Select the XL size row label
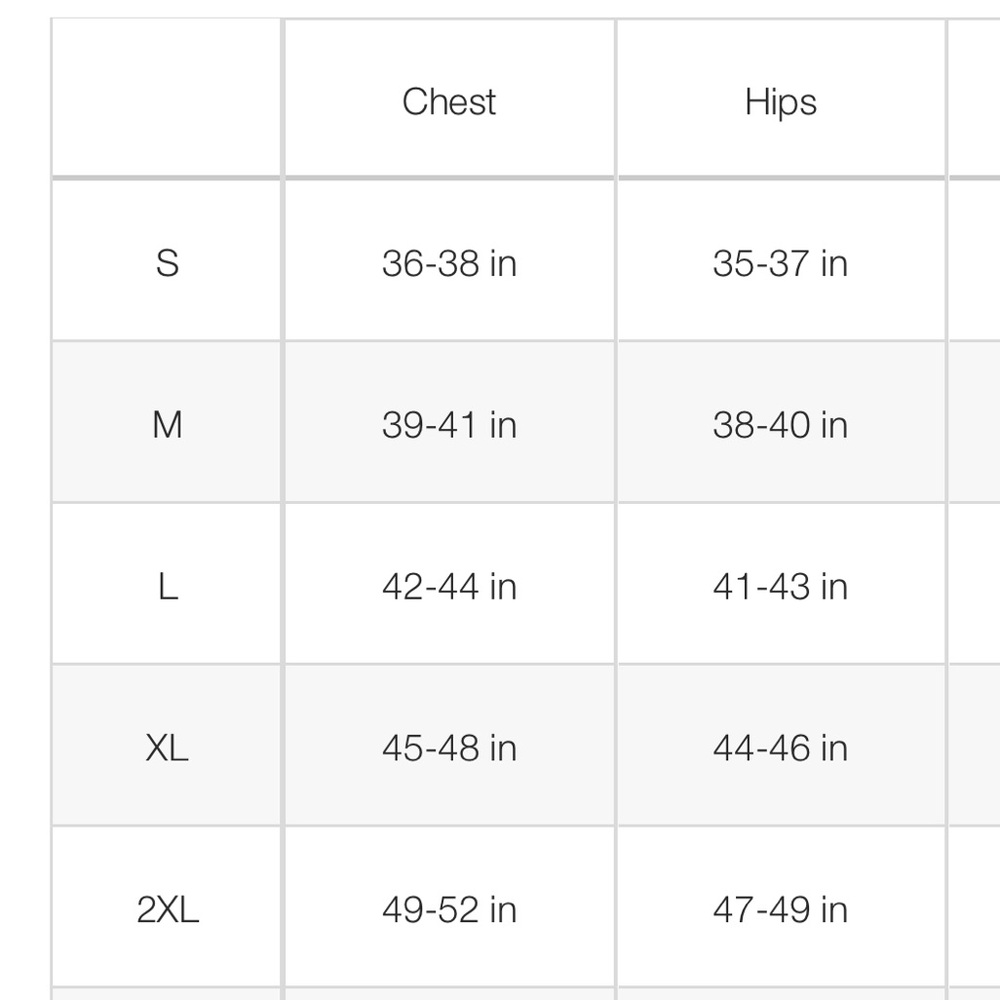The height and width of the screenshot is (1000, 1000). (166, 745)
